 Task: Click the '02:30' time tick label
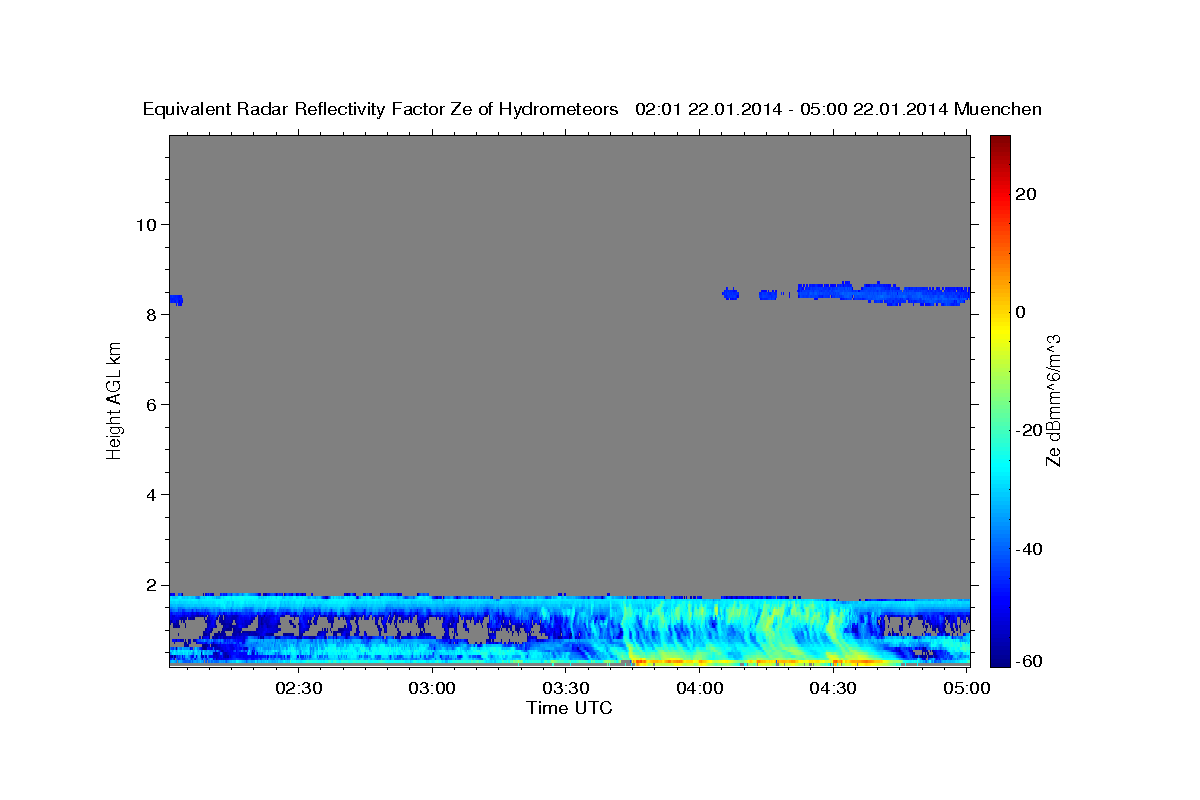(299, 688)
